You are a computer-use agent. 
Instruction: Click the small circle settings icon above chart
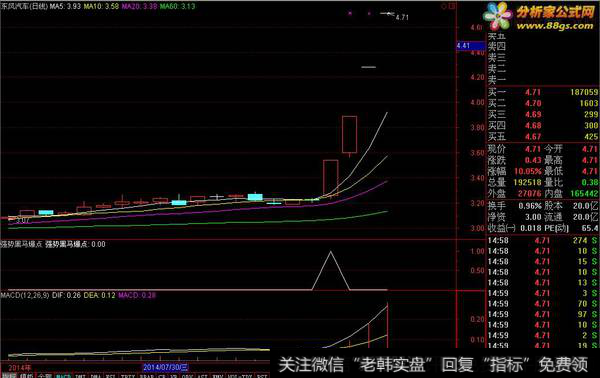point(444,6)
